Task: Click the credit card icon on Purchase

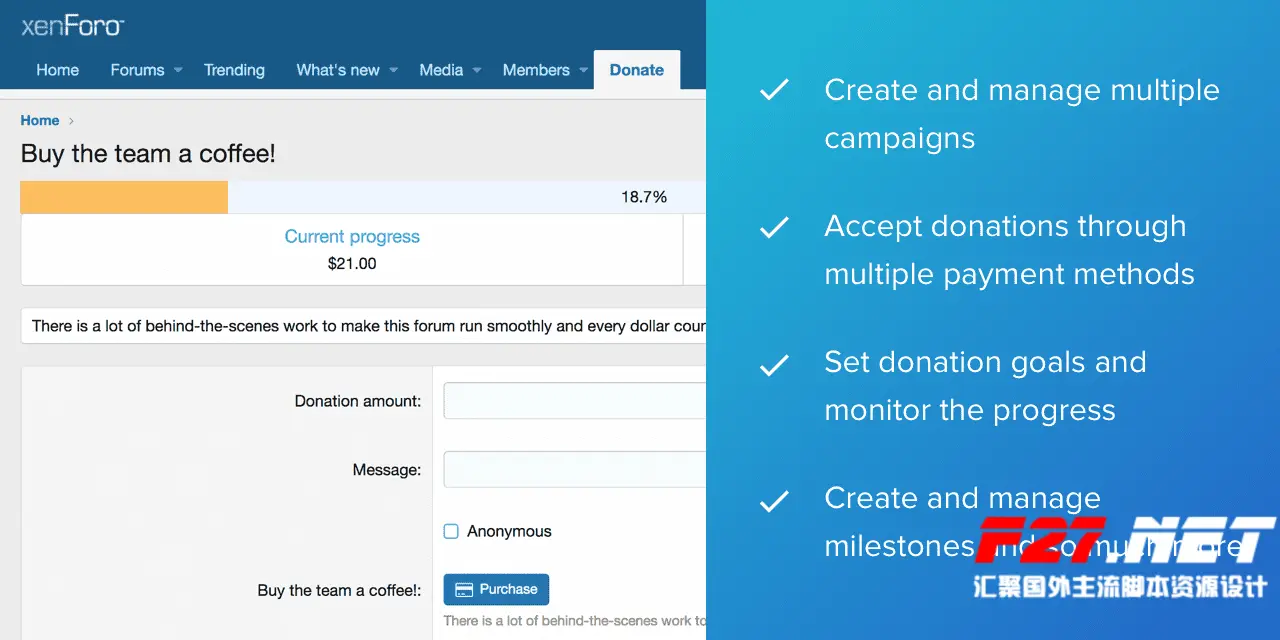Action: click(x=464, y=590)
